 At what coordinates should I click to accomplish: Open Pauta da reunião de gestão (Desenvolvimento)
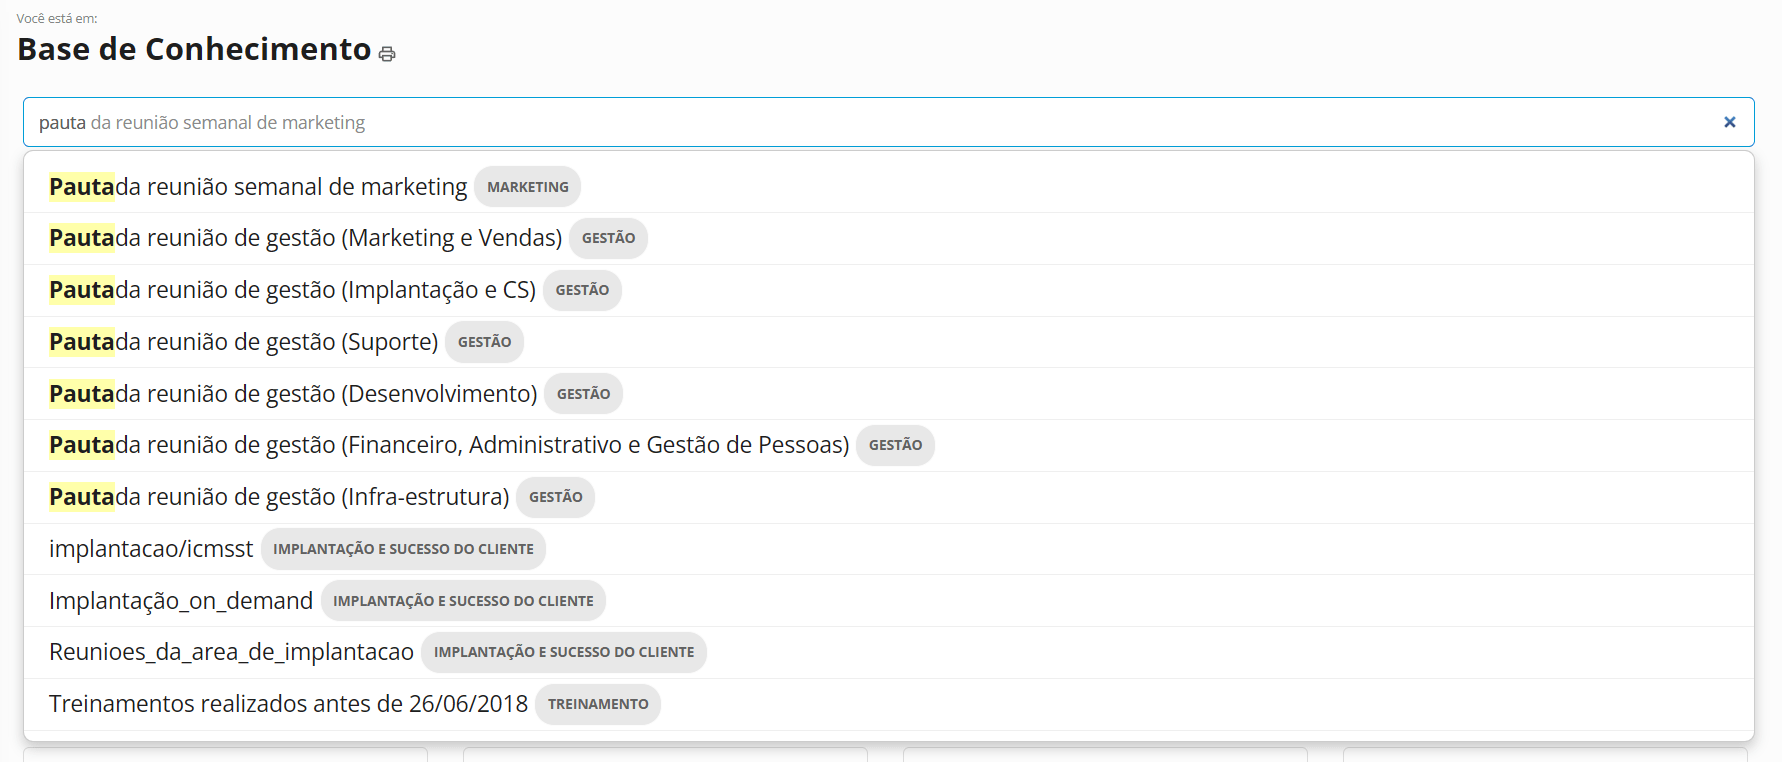(293, 394)
